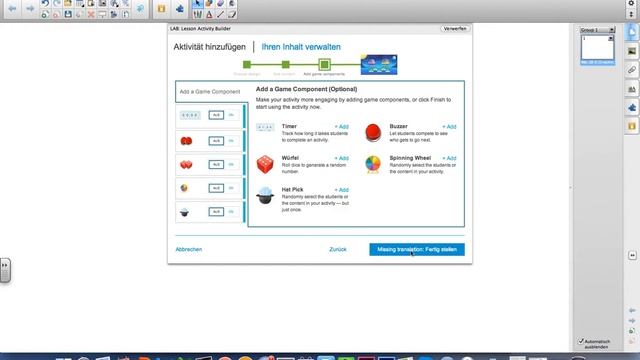Image resolution: width=640 pixels, height=360 pixels.
Task: Click the gear settings icon top right
Action: click(631, 4)
